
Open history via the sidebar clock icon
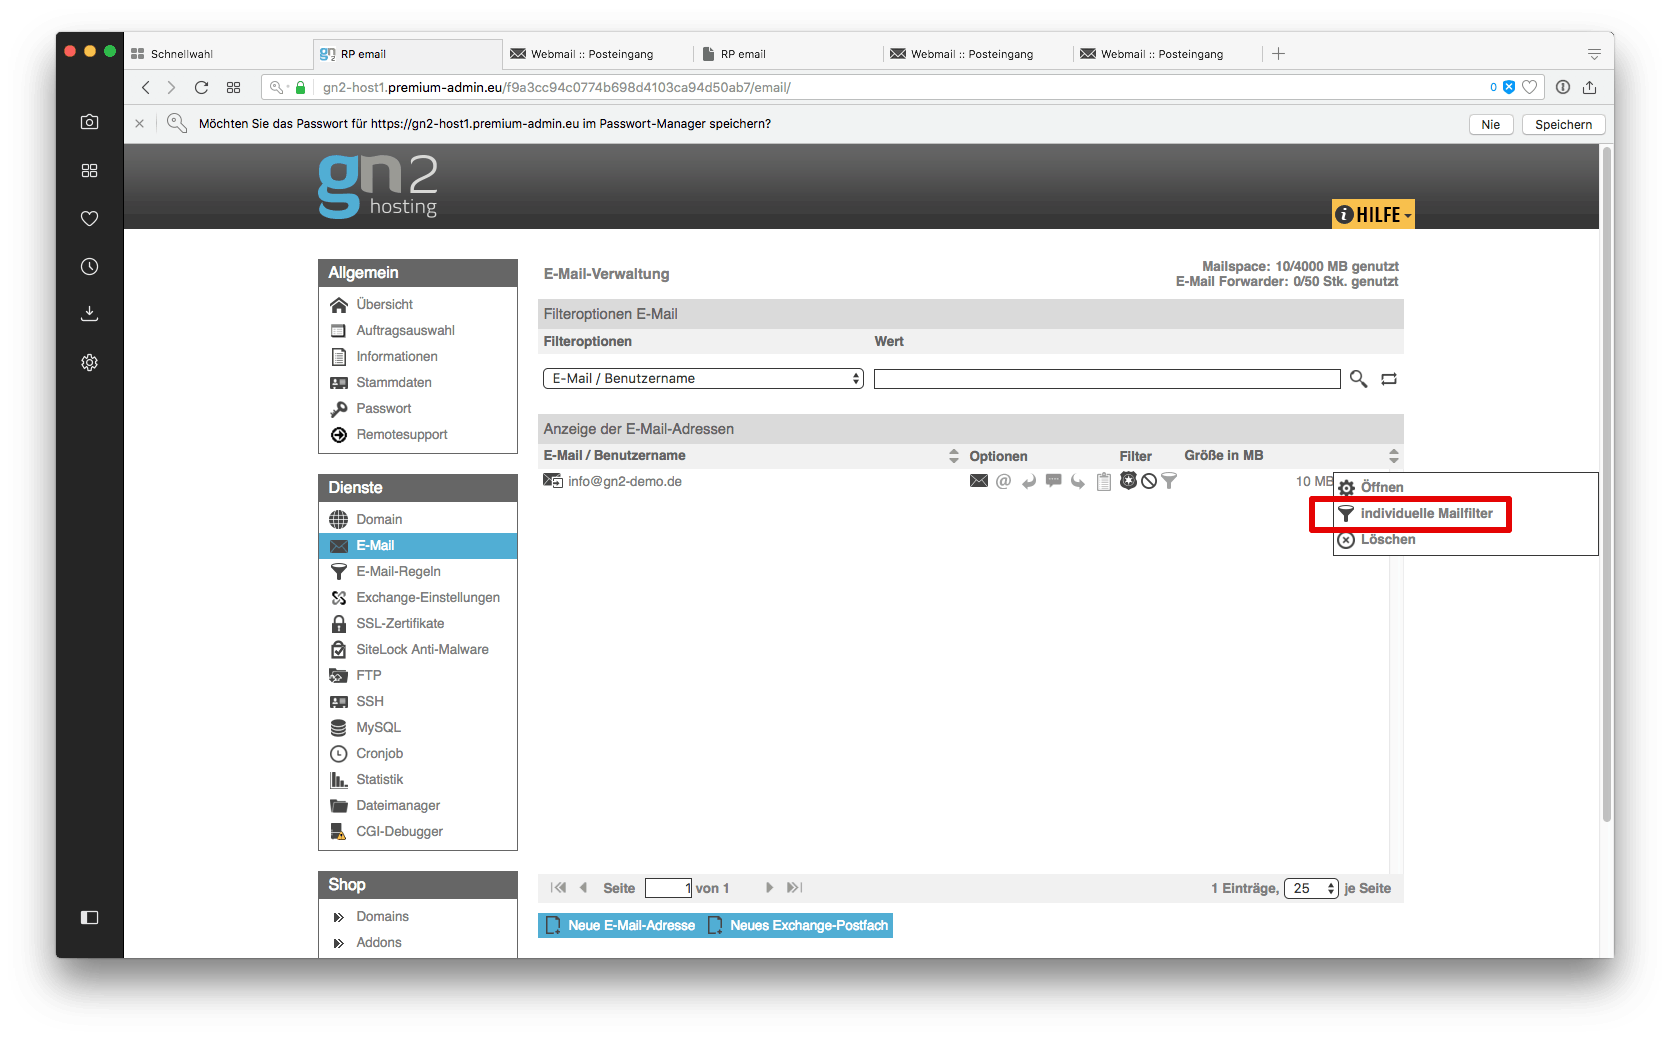pos(89,266)
